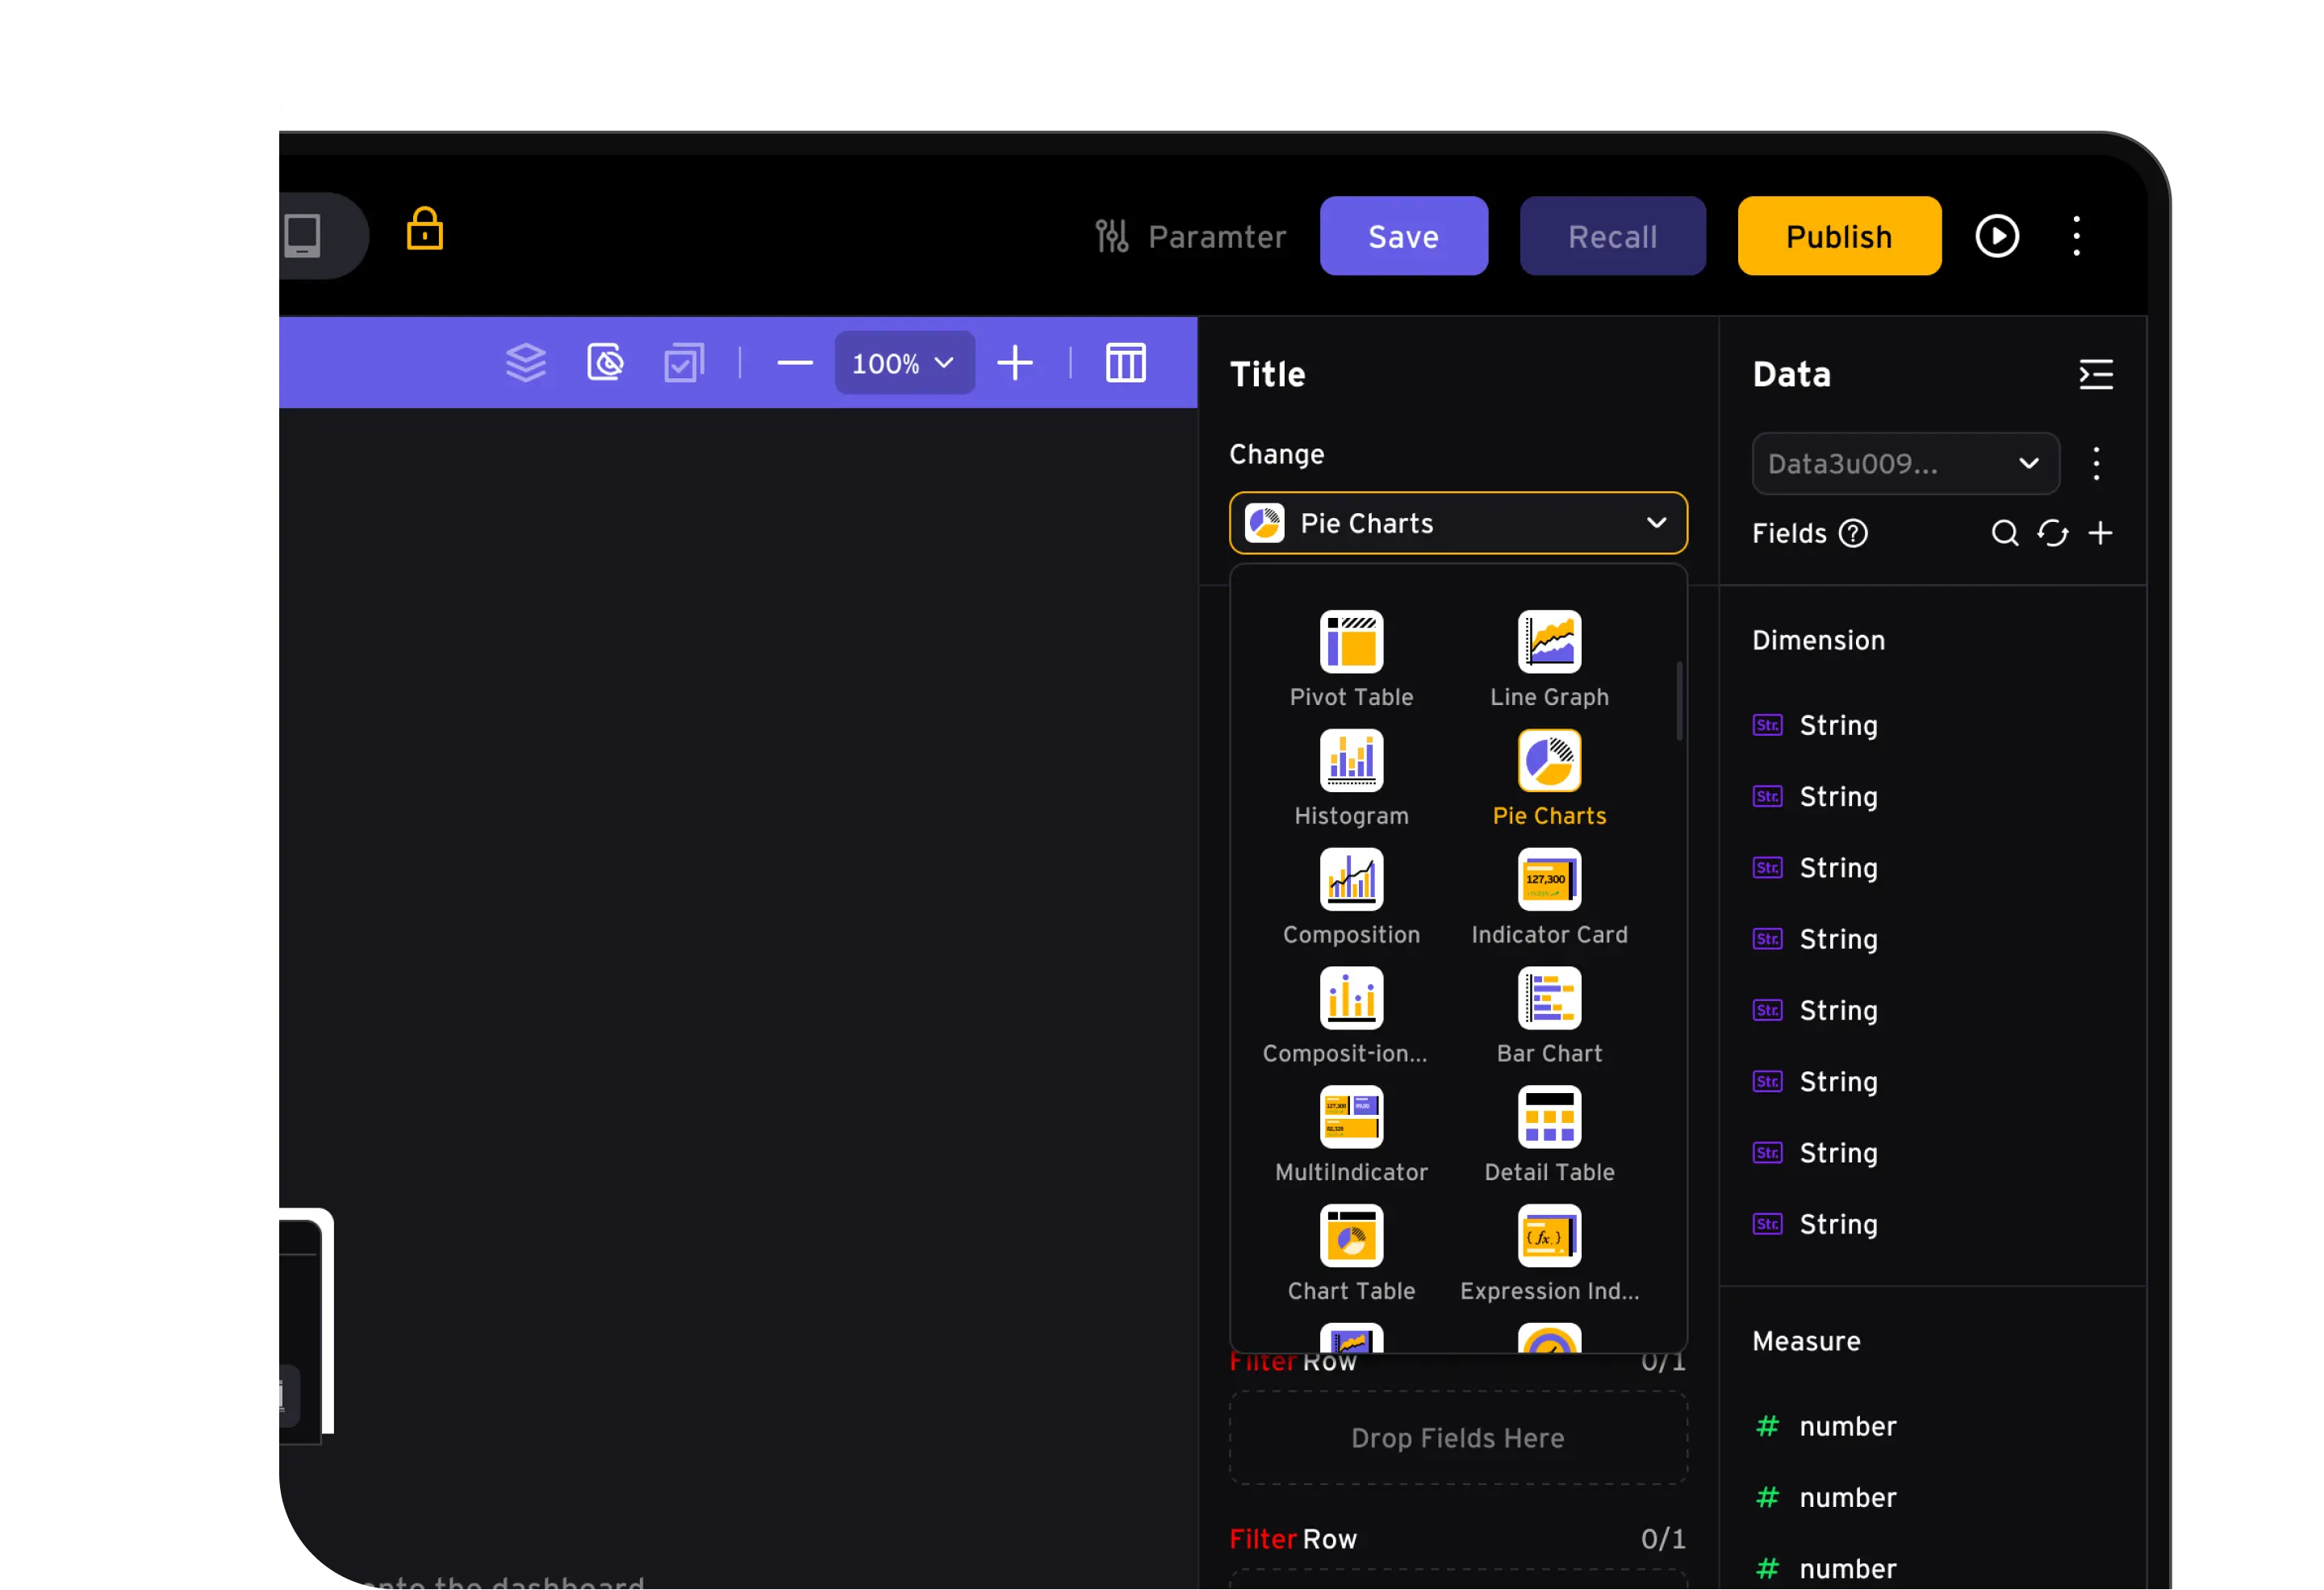Choose the MultiIndicator chart type
Viewport: 2324px width, 1590px height.
(x=1351, y=1136)
